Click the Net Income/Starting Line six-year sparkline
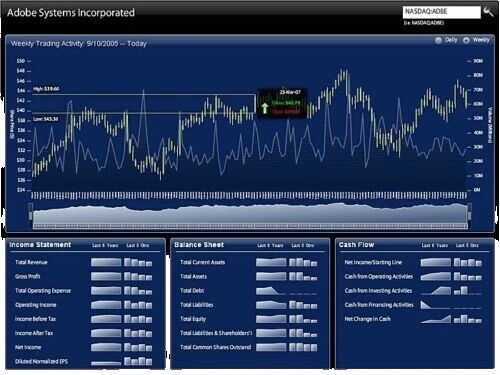This screenshot has height=375, width=500. pos(436,262)
